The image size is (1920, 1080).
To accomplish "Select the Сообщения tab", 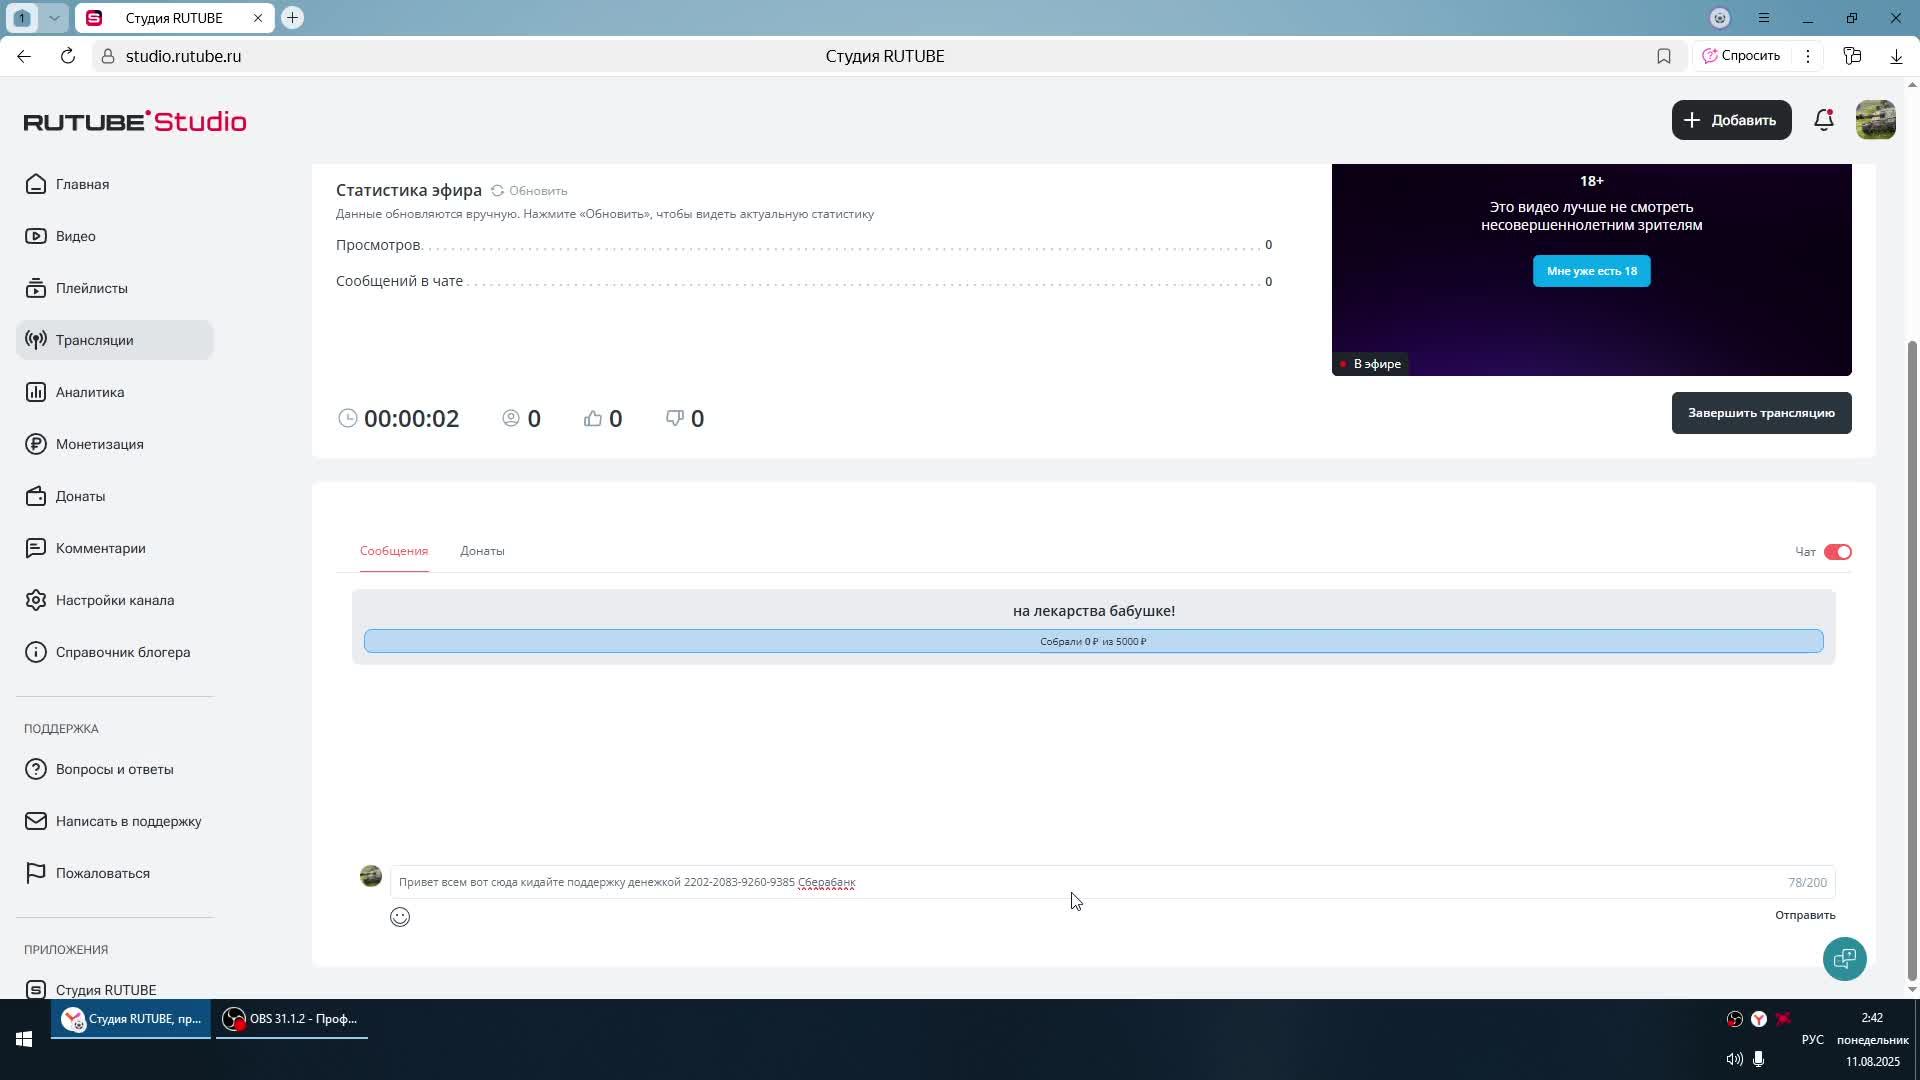I will tap(394, 551).
